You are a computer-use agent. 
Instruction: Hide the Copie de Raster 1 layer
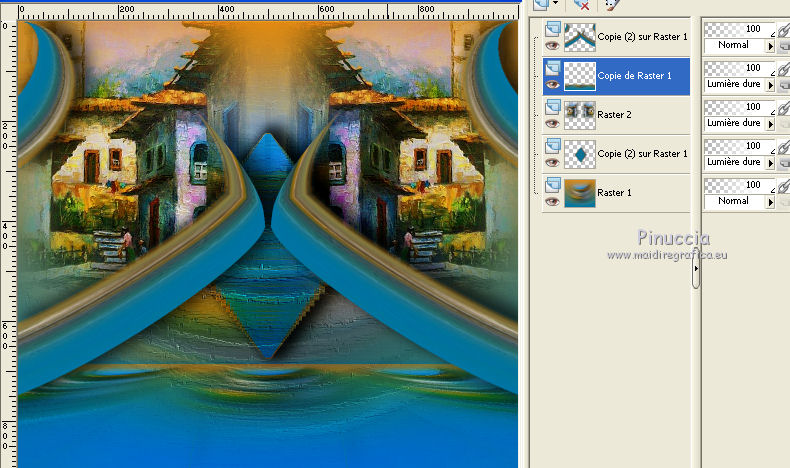coord(553,84)
